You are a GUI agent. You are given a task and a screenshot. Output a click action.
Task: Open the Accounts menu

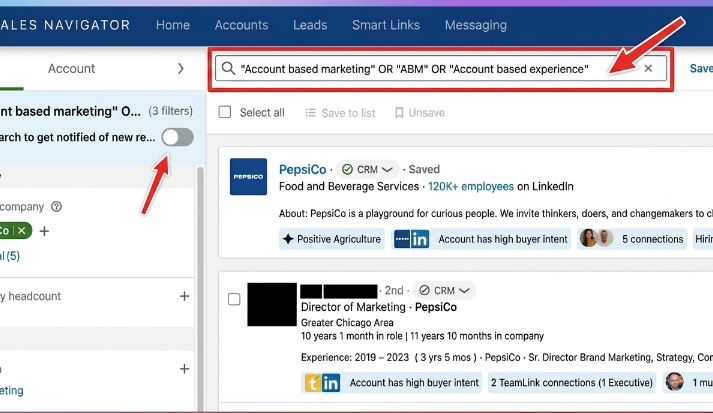[x=241, y=25]
